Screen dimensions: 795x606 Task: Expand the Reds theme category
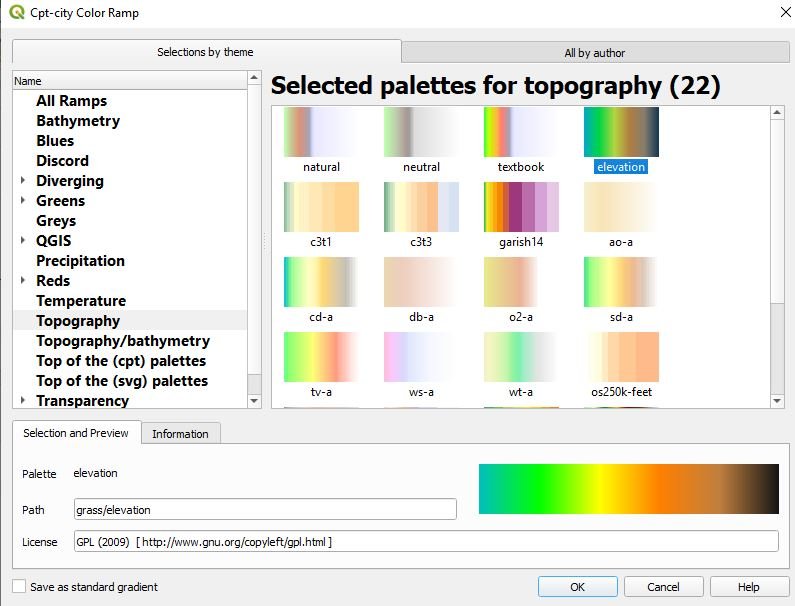[x=23, y=281]
